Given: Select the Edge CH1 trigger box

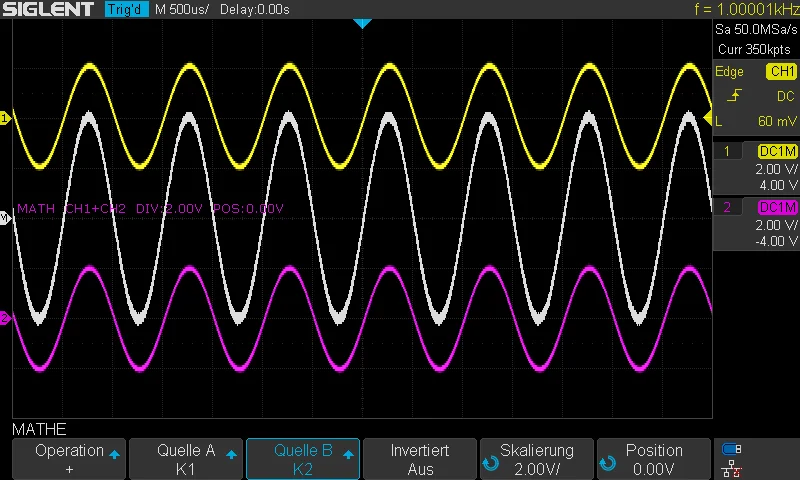Looking at the screenshot, I should 756,72.
